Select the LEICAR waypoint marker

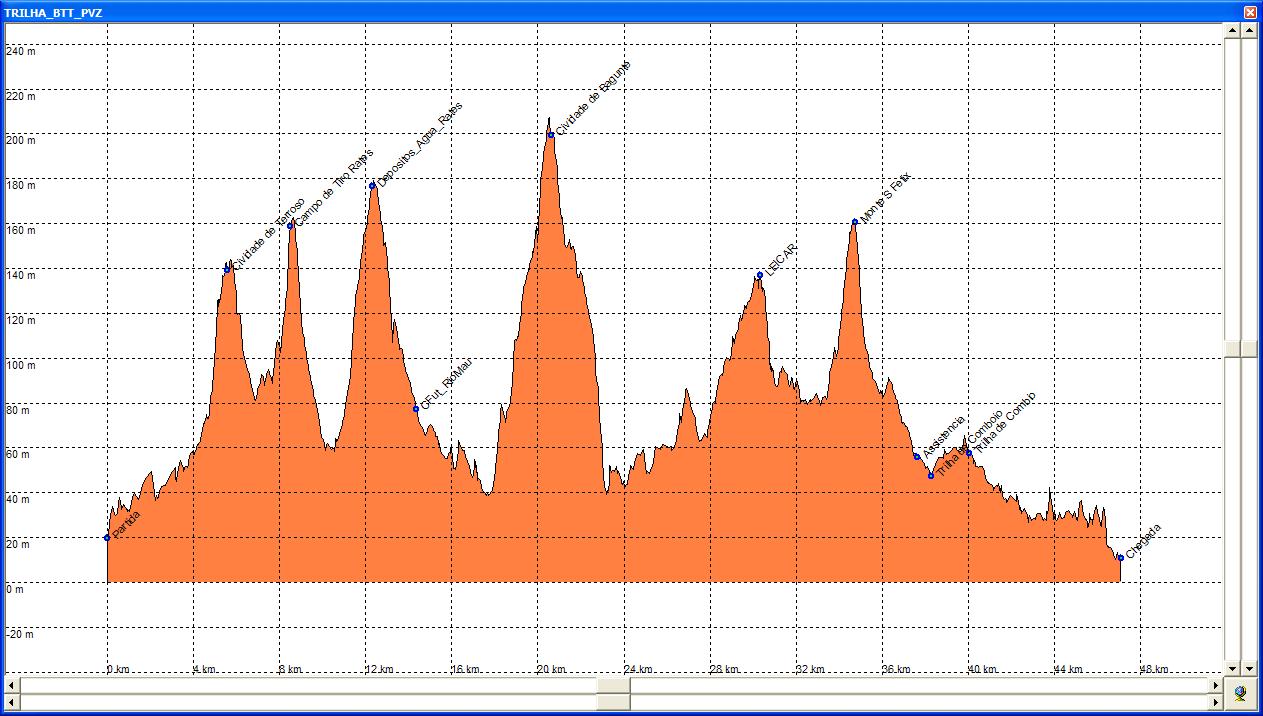[760, 275]
